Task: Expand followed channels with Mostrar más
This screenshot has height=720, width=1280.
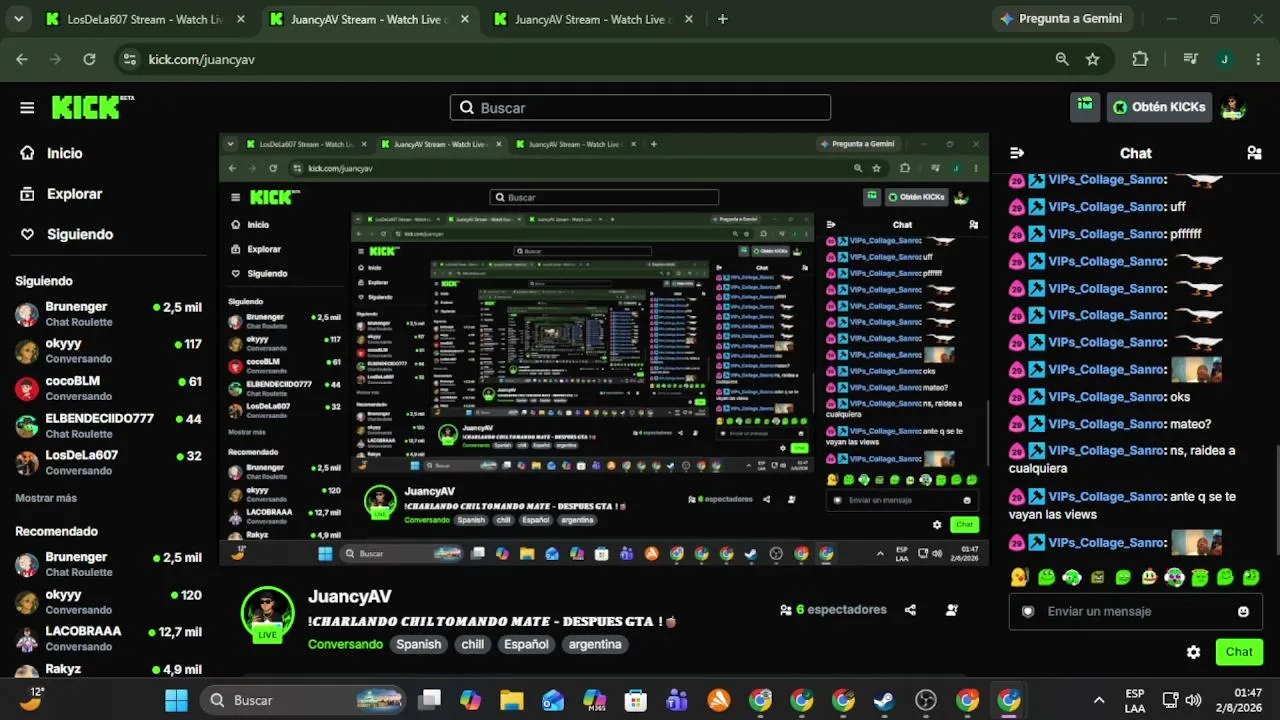Action: (x=46, y=498)
